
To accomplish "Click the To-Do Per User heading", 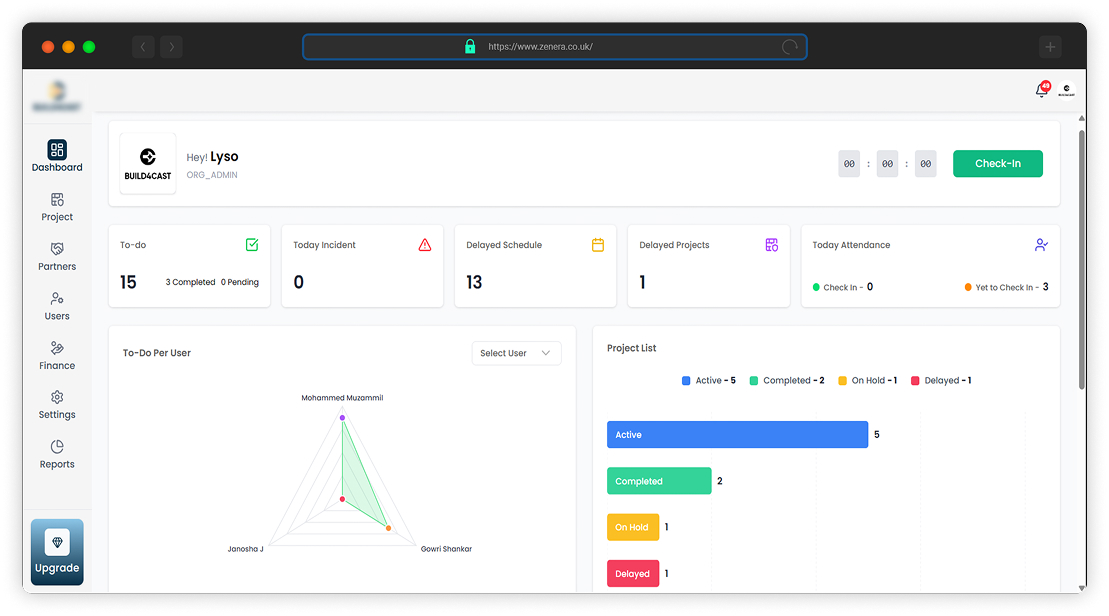I will click(x=157, y=353).
